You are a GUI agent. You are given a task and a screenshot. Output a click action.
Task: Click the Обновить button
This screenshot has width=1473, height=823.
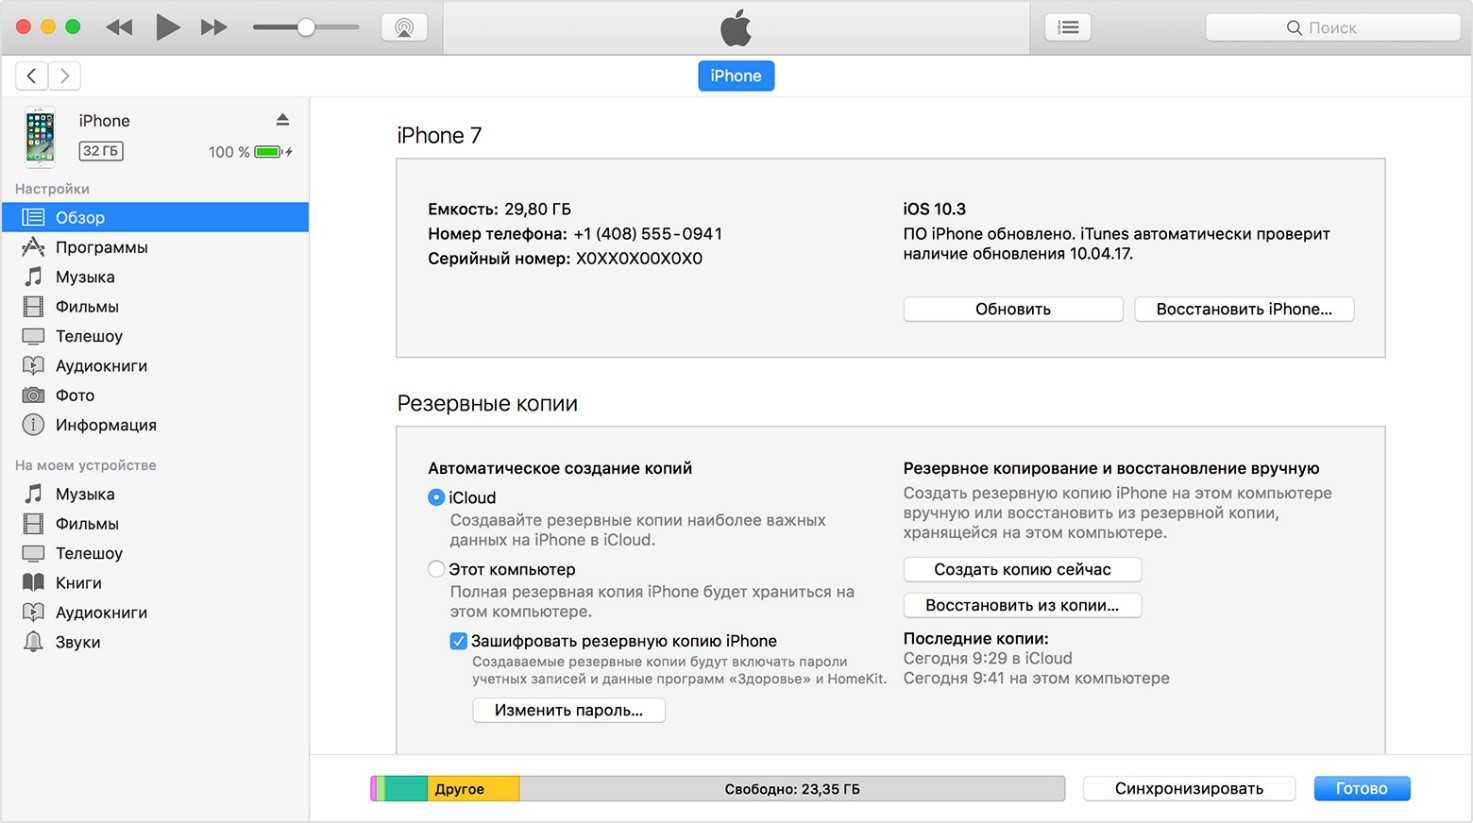1012,309
